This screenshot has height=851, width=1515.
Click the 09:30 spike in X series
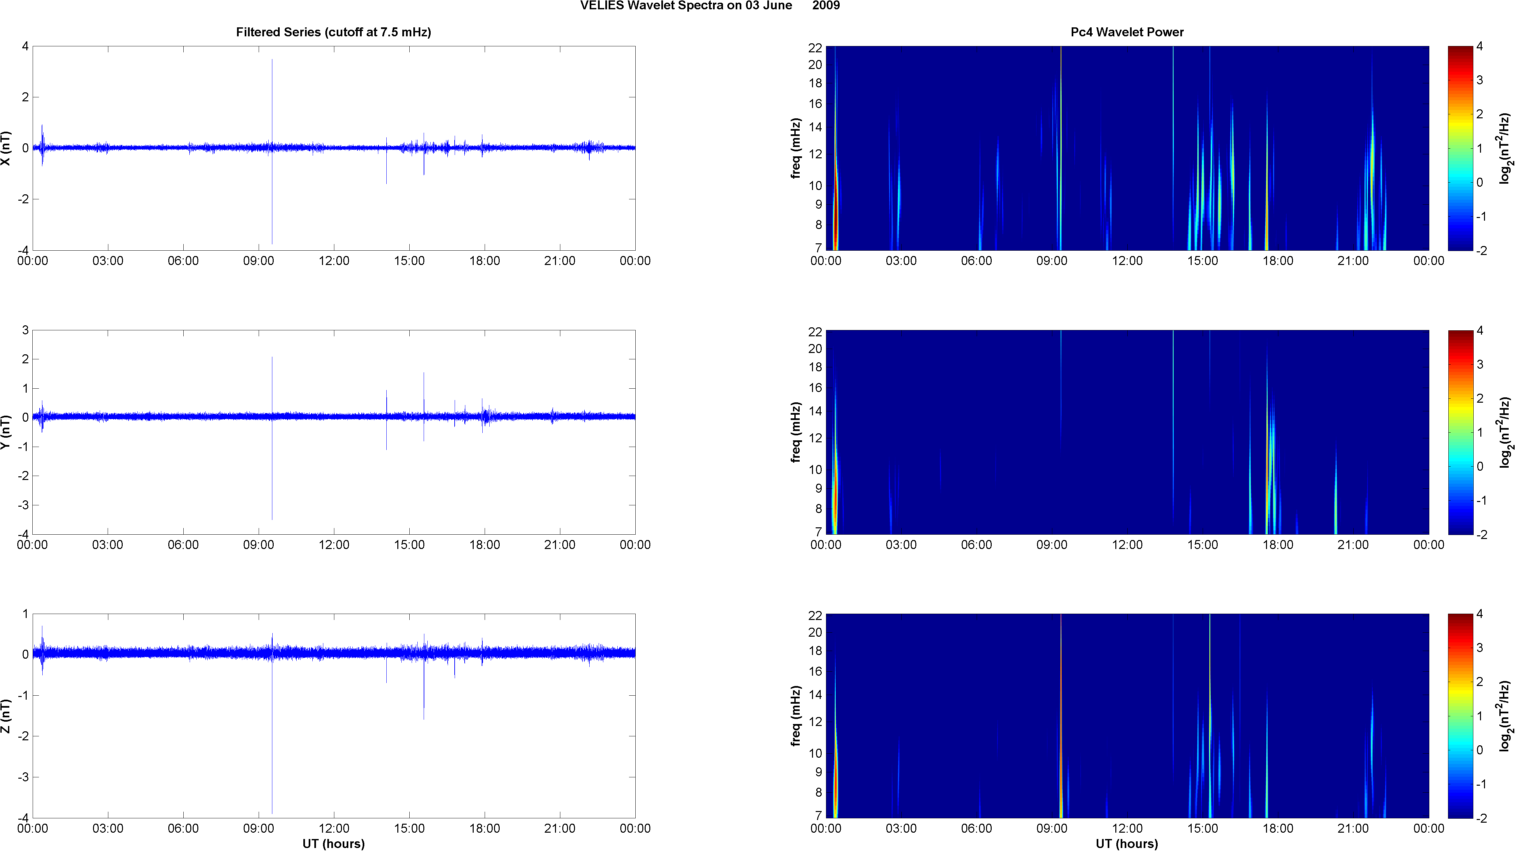tap(272, 100)
